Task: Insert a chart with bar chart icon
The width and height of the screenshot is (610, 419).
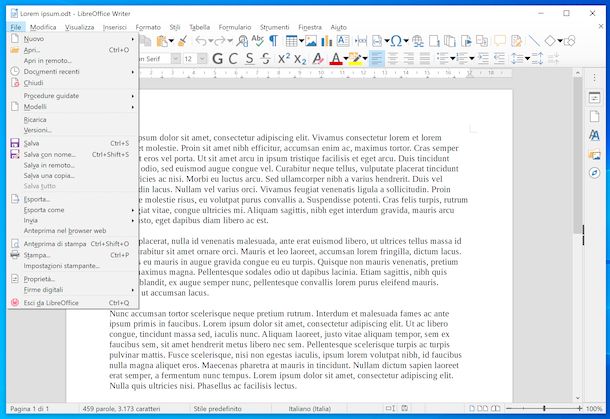Action: pyautogui.click(x=327, y=40)
